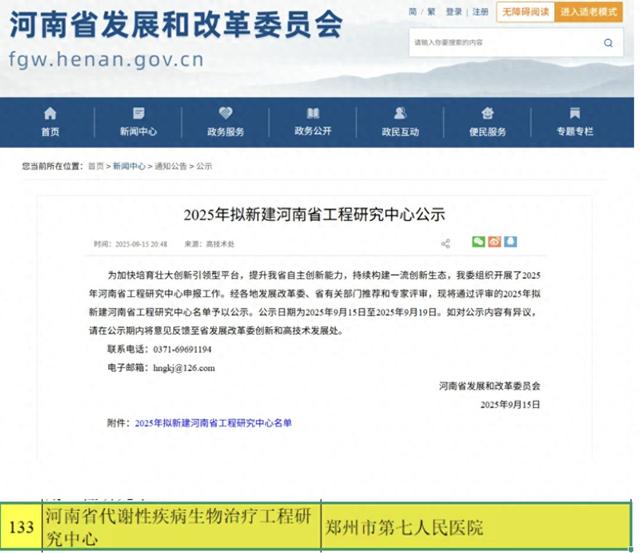
Task: Click the news icon above 新闻中心
Action: [x=138, y=113]
